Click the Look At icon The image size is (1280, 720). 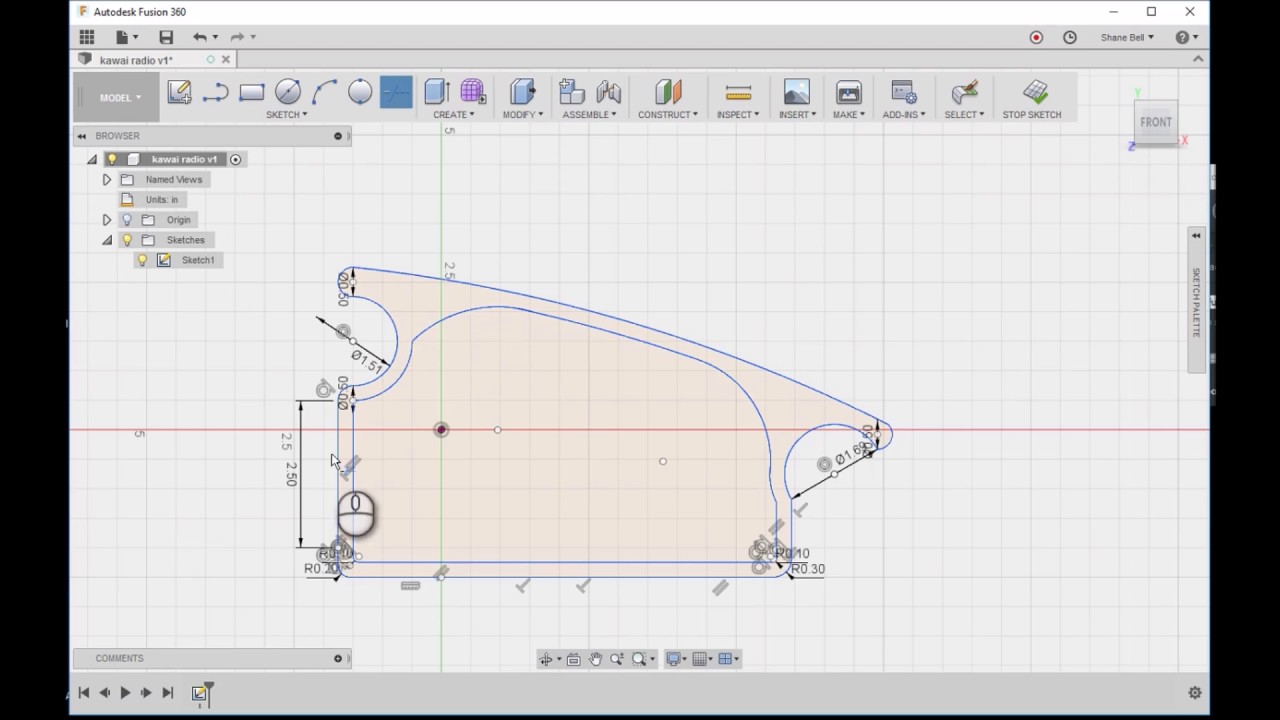pyautogui.click(x=574, y=659)
